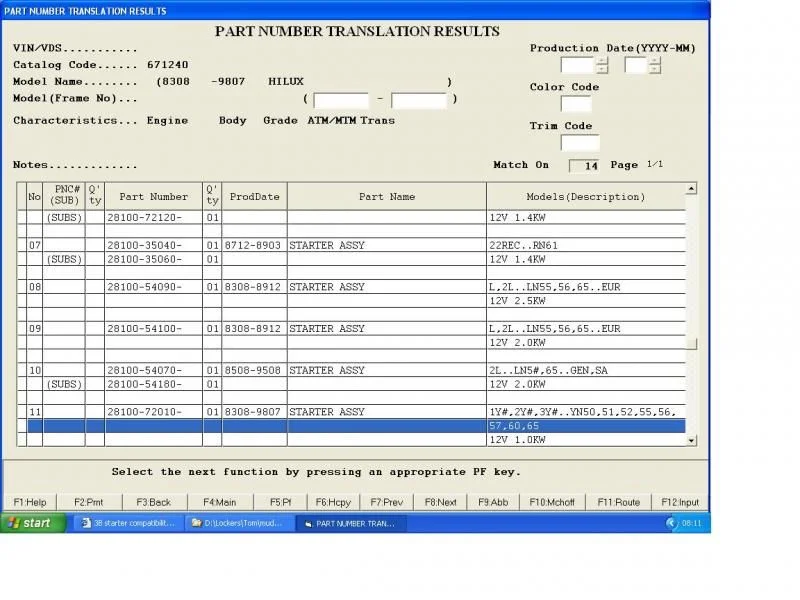
Task: Click the ProdDate cell 8712-8903
Action: tap(253, 245)
